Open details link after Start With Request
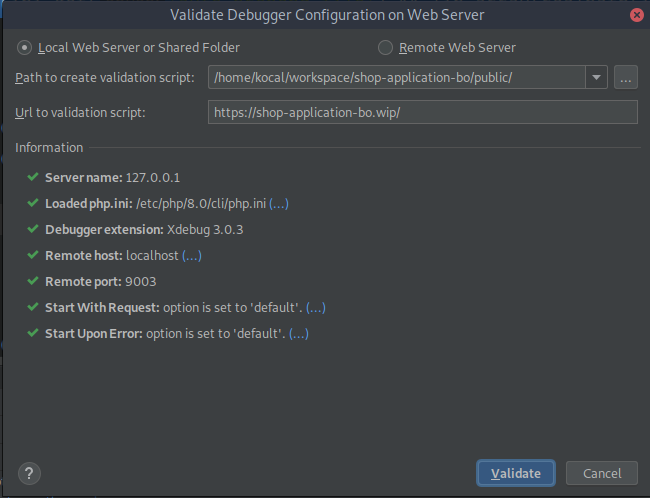650x498 pixels. pyautogui.click(x=315, y=308)
